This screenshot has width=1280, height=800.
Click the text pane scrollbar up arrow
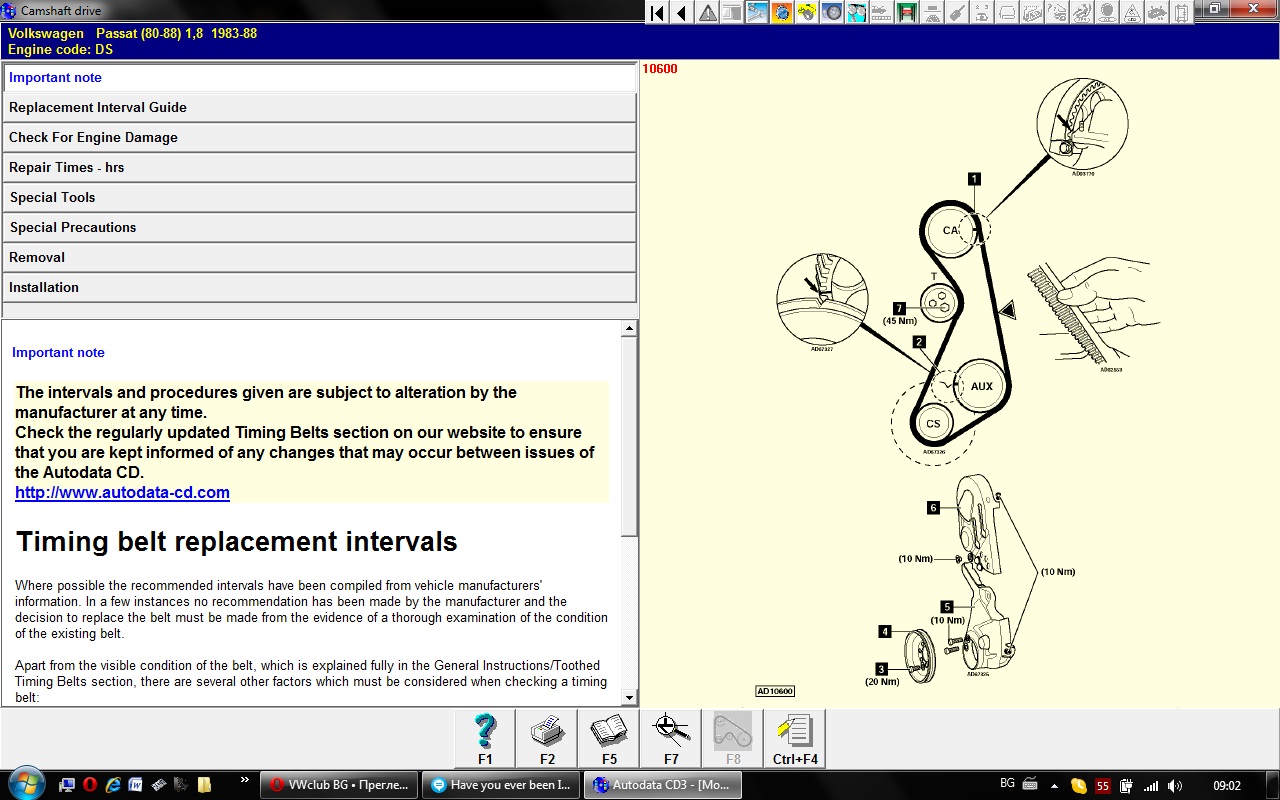(629, 328)
